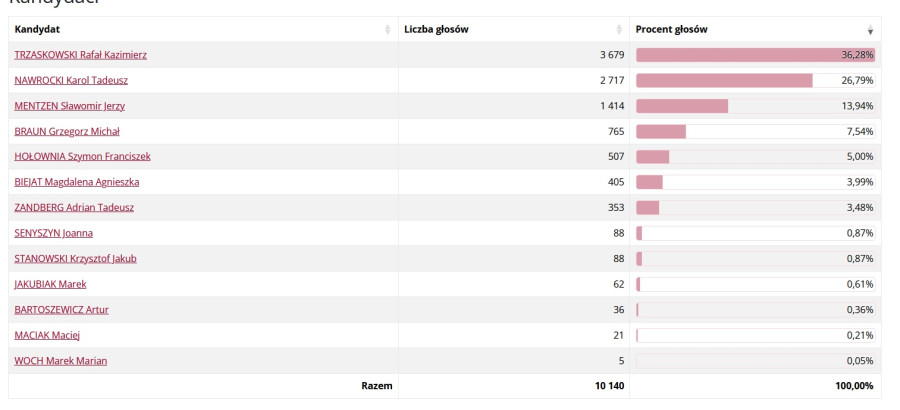Click the sort arrows in the Kandydat column
This screenshot has width=900, height=410.
(x=388, y=30)
